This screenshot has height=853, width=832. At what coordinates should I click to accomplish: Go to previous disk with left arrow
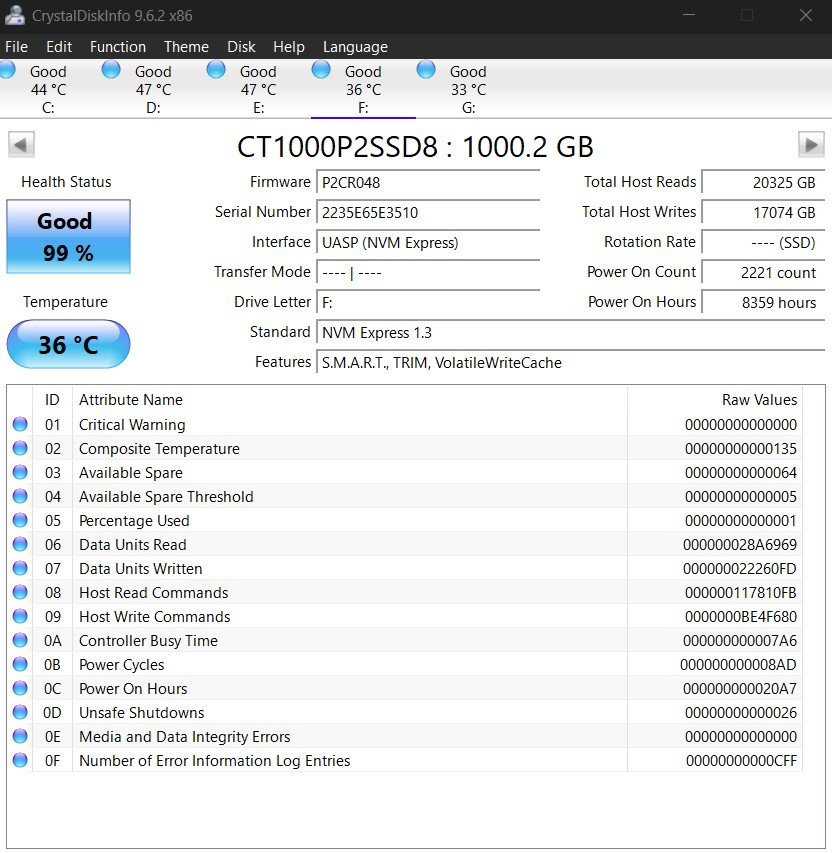pos(21,145)
